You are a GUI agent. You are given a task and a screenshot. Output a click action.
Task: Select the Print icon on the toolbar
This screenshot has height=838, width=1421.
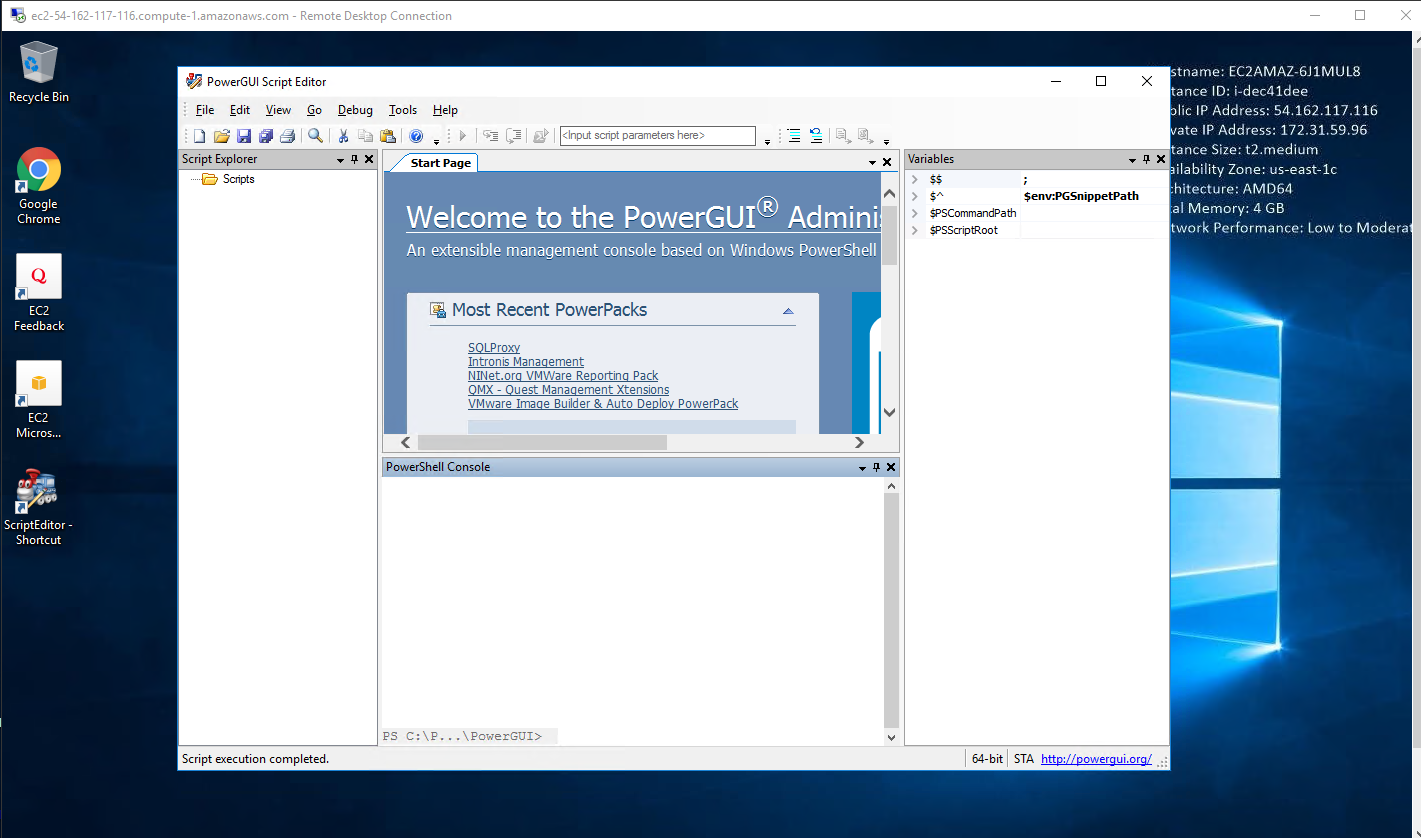coord(289,136)
